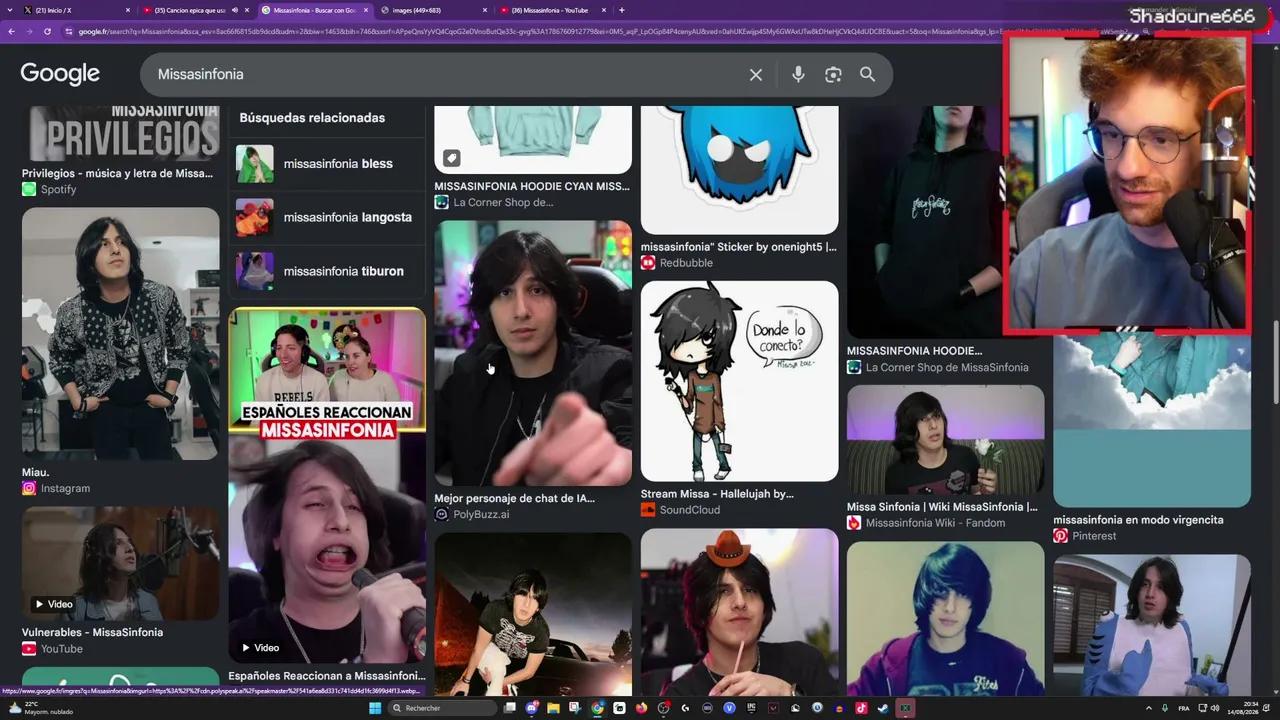Show hidden system tray icons
This screenshot has width=1280, height=720.
pyautogui.click(x=1148, y=708)
